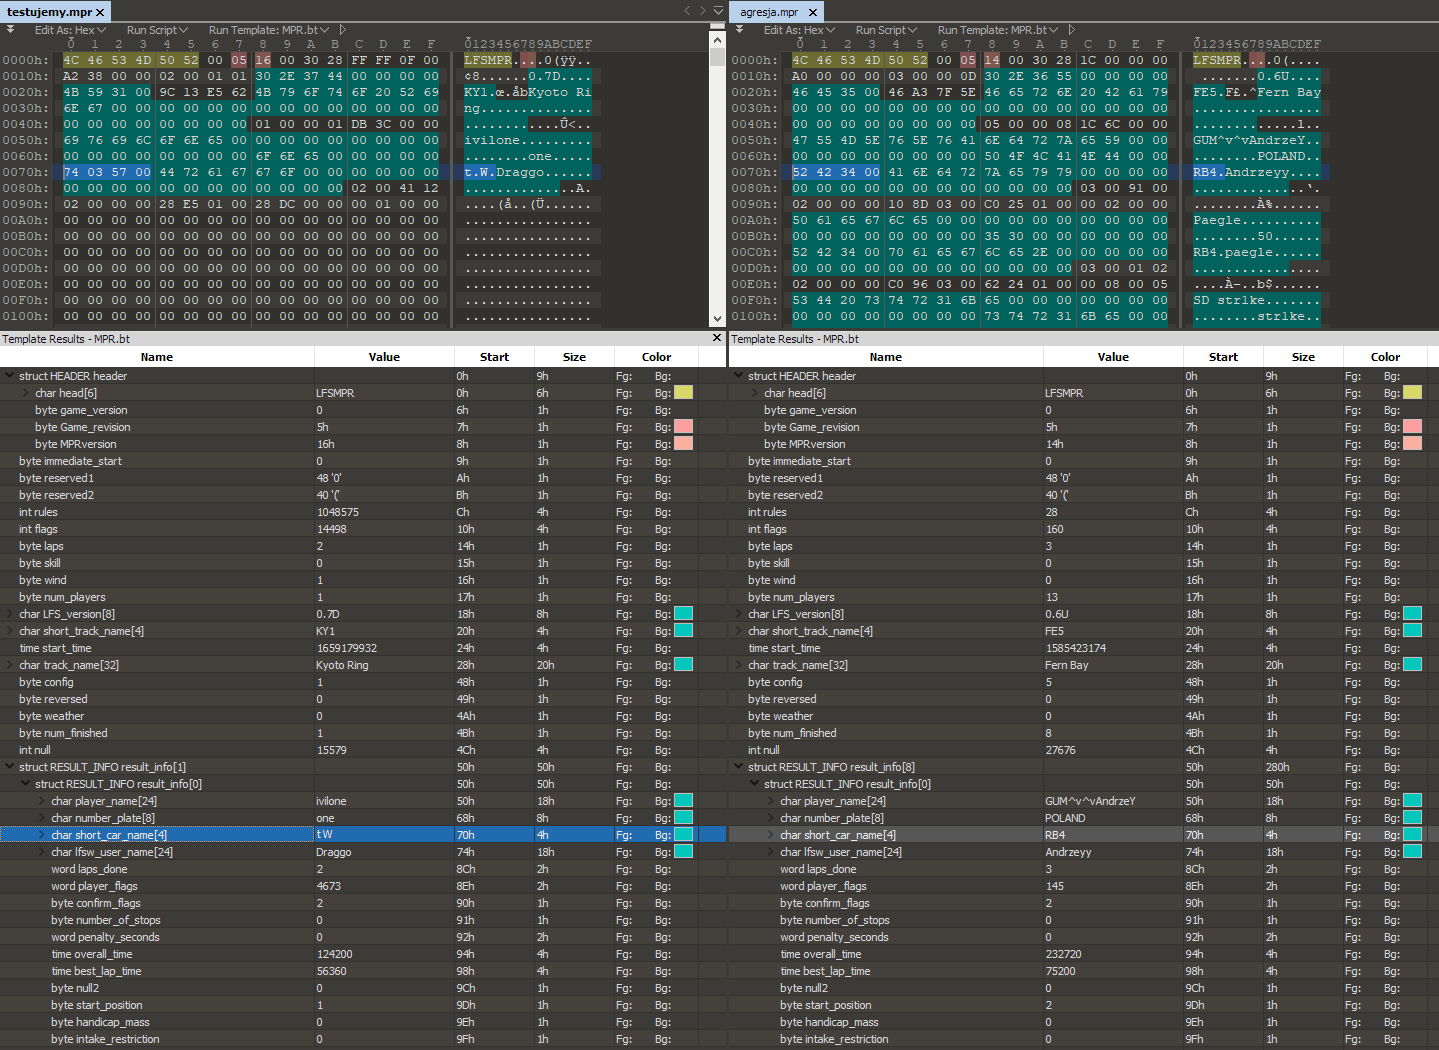Viewport: 1439px width, 1050px height.
Task: Click teal Bg swatch for LFS_version in right results
Action: click(x=1413, y=614)
